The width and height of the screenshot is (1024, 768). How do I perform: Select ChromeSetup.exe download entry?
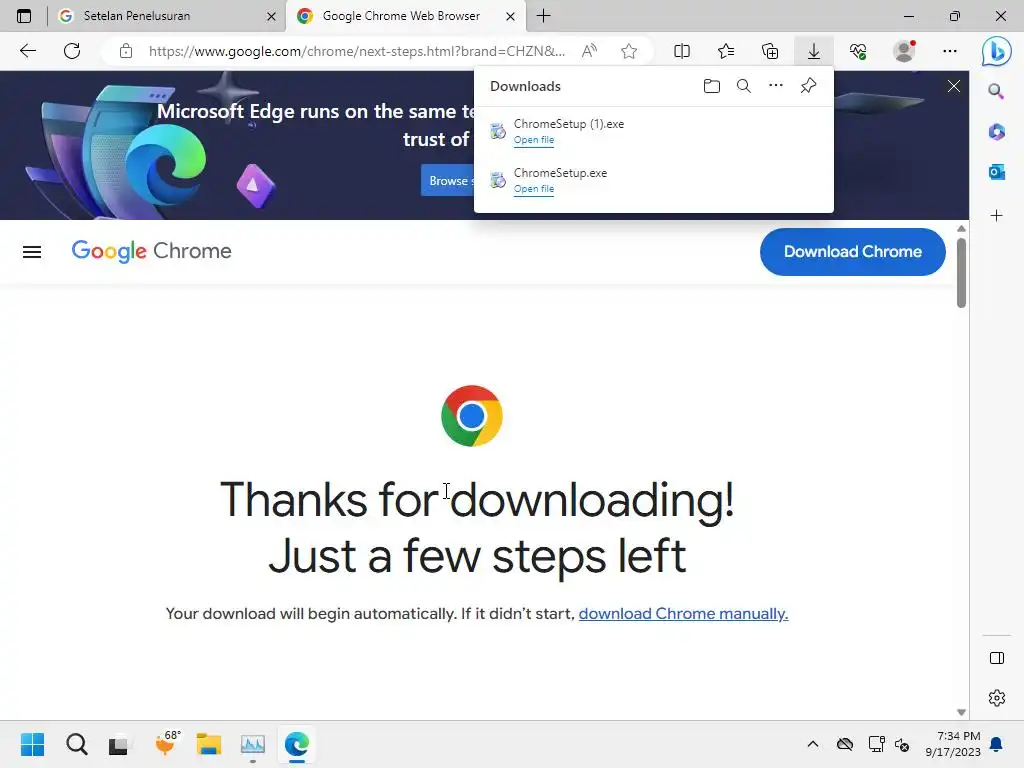click(x=654, y=180)
